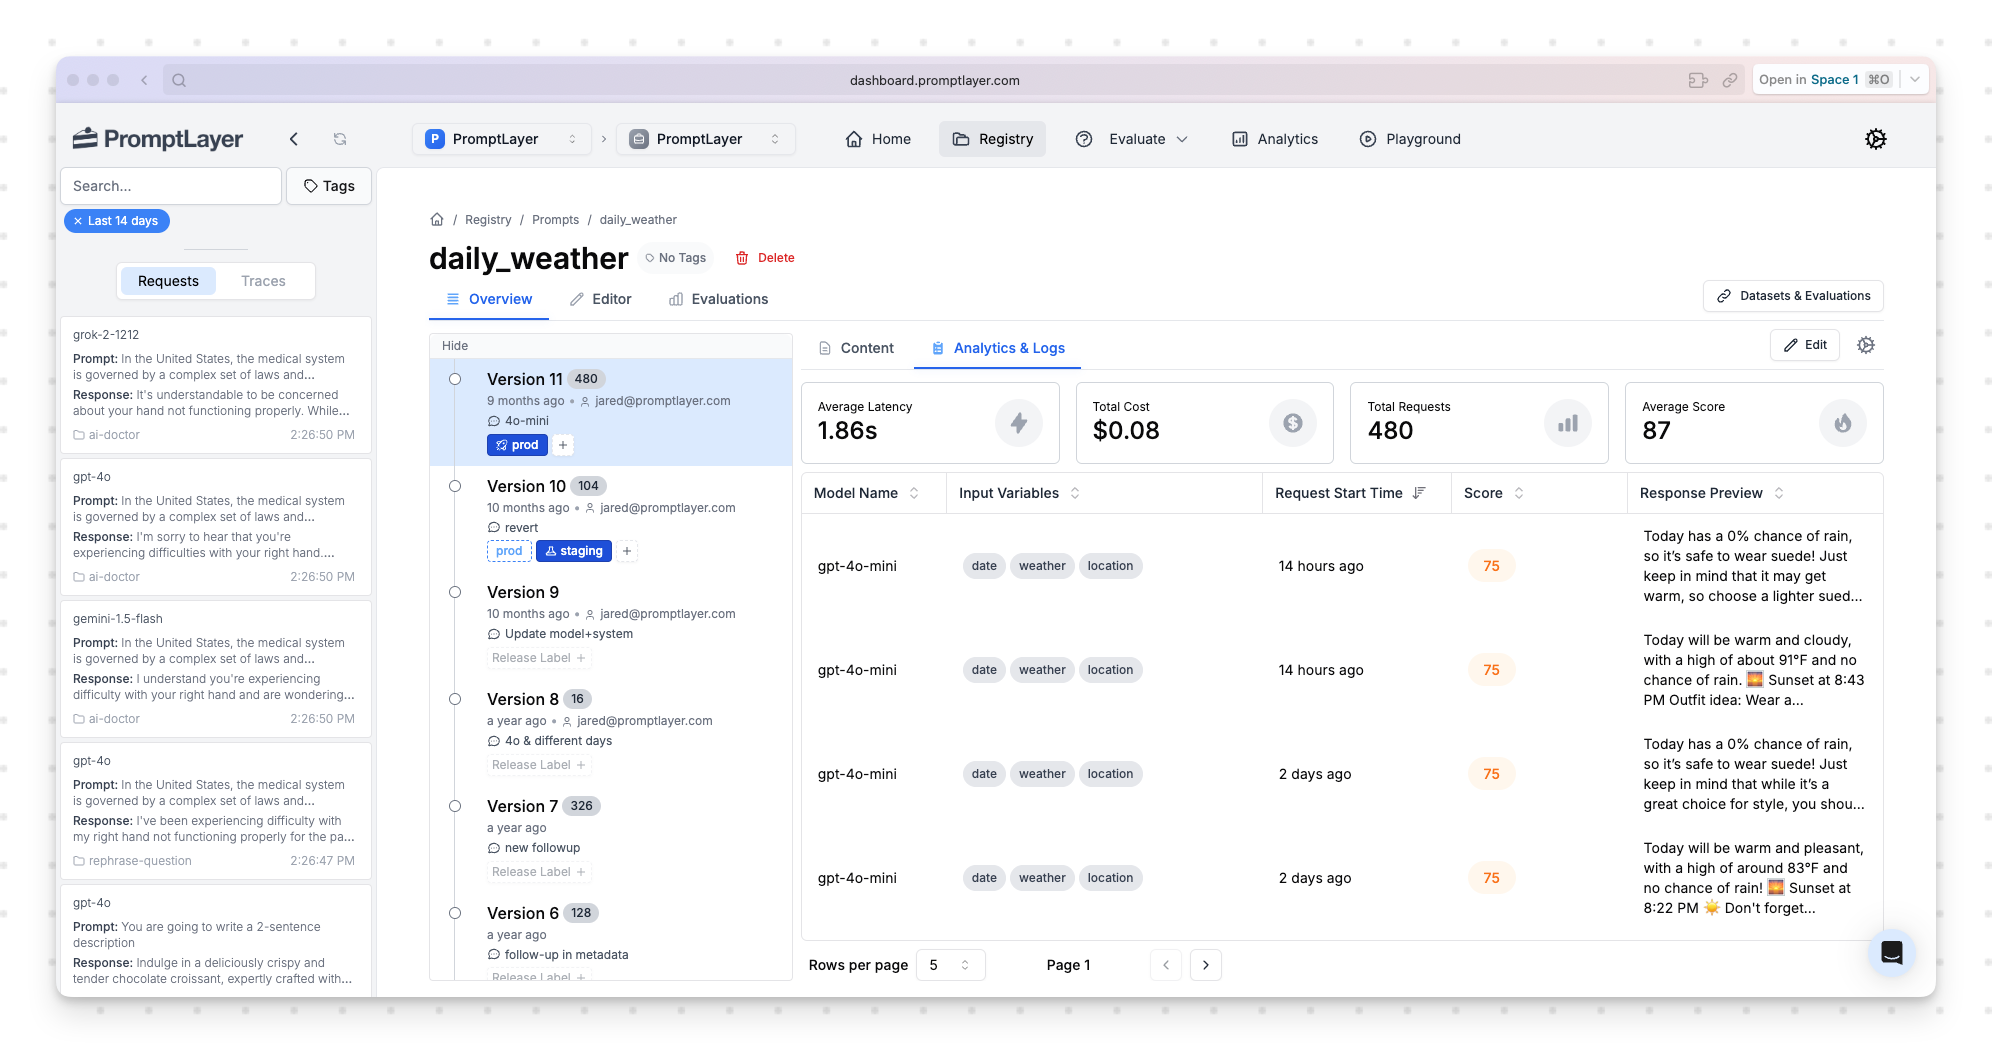Open Datasets & Evaluations
The image size is (1992, 1053).
click(x=1794, y=296)
